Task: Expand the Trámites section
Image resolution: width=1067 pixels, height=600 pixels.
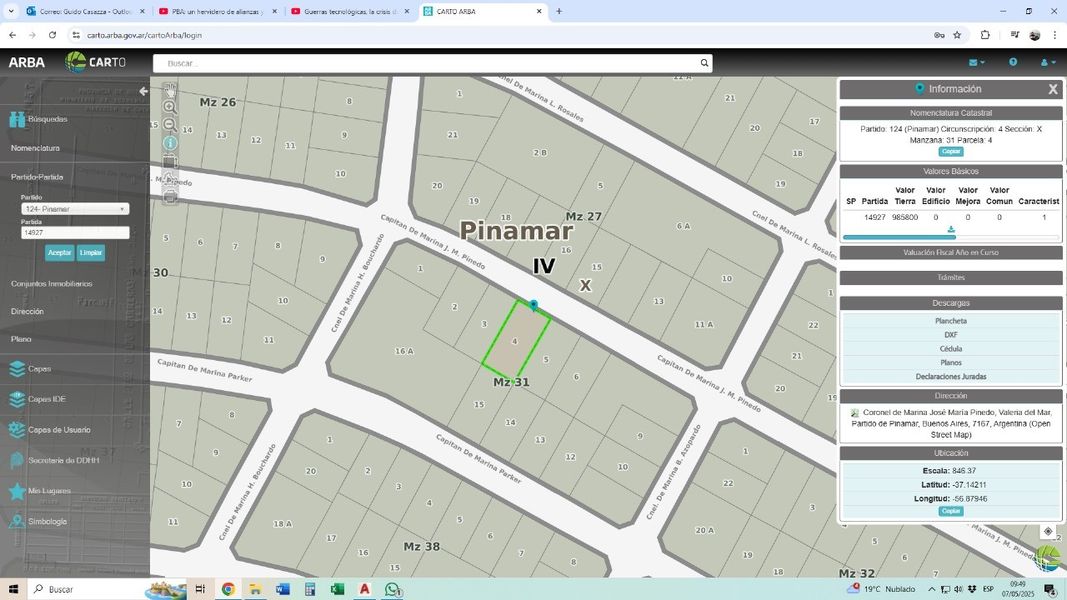Action: tap(951, 278)
